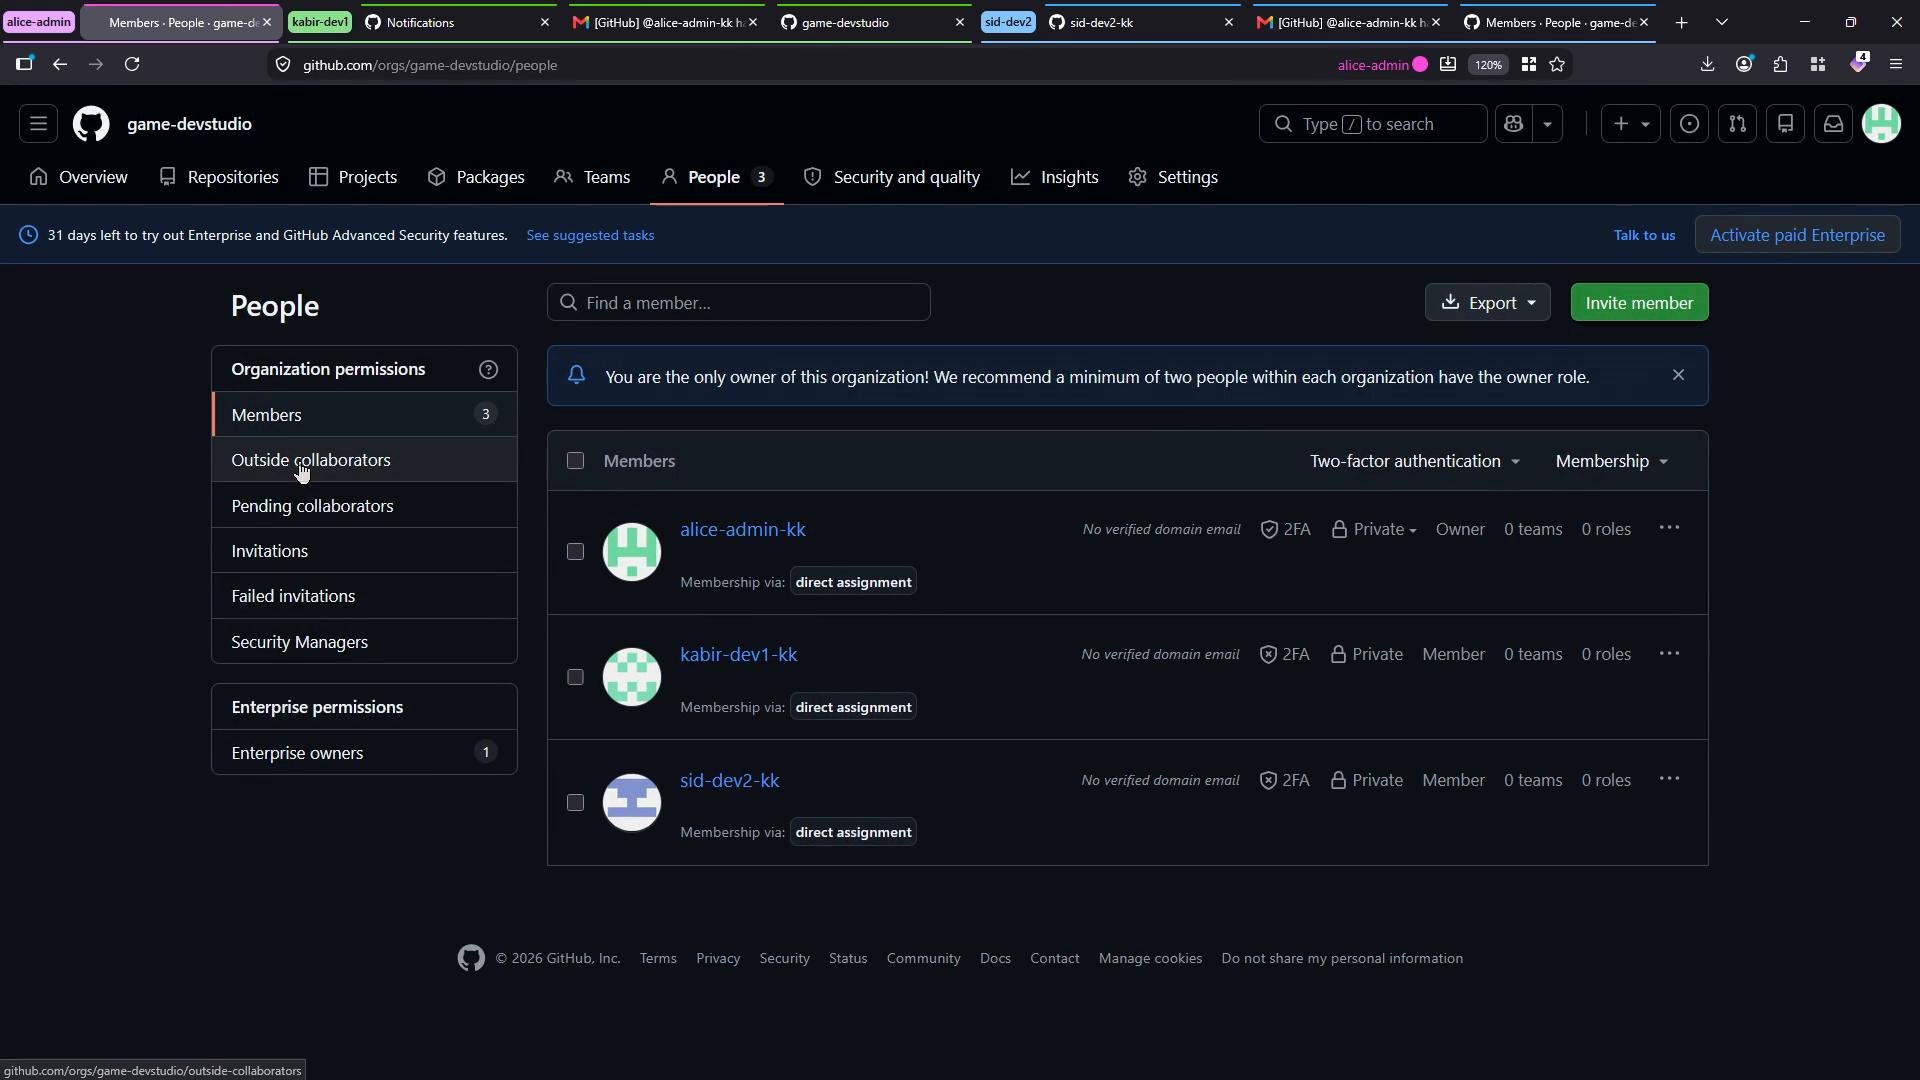Open the organization Settings tab
This screenshot has height=1080, width=1920.
(x=1173, y=177)
